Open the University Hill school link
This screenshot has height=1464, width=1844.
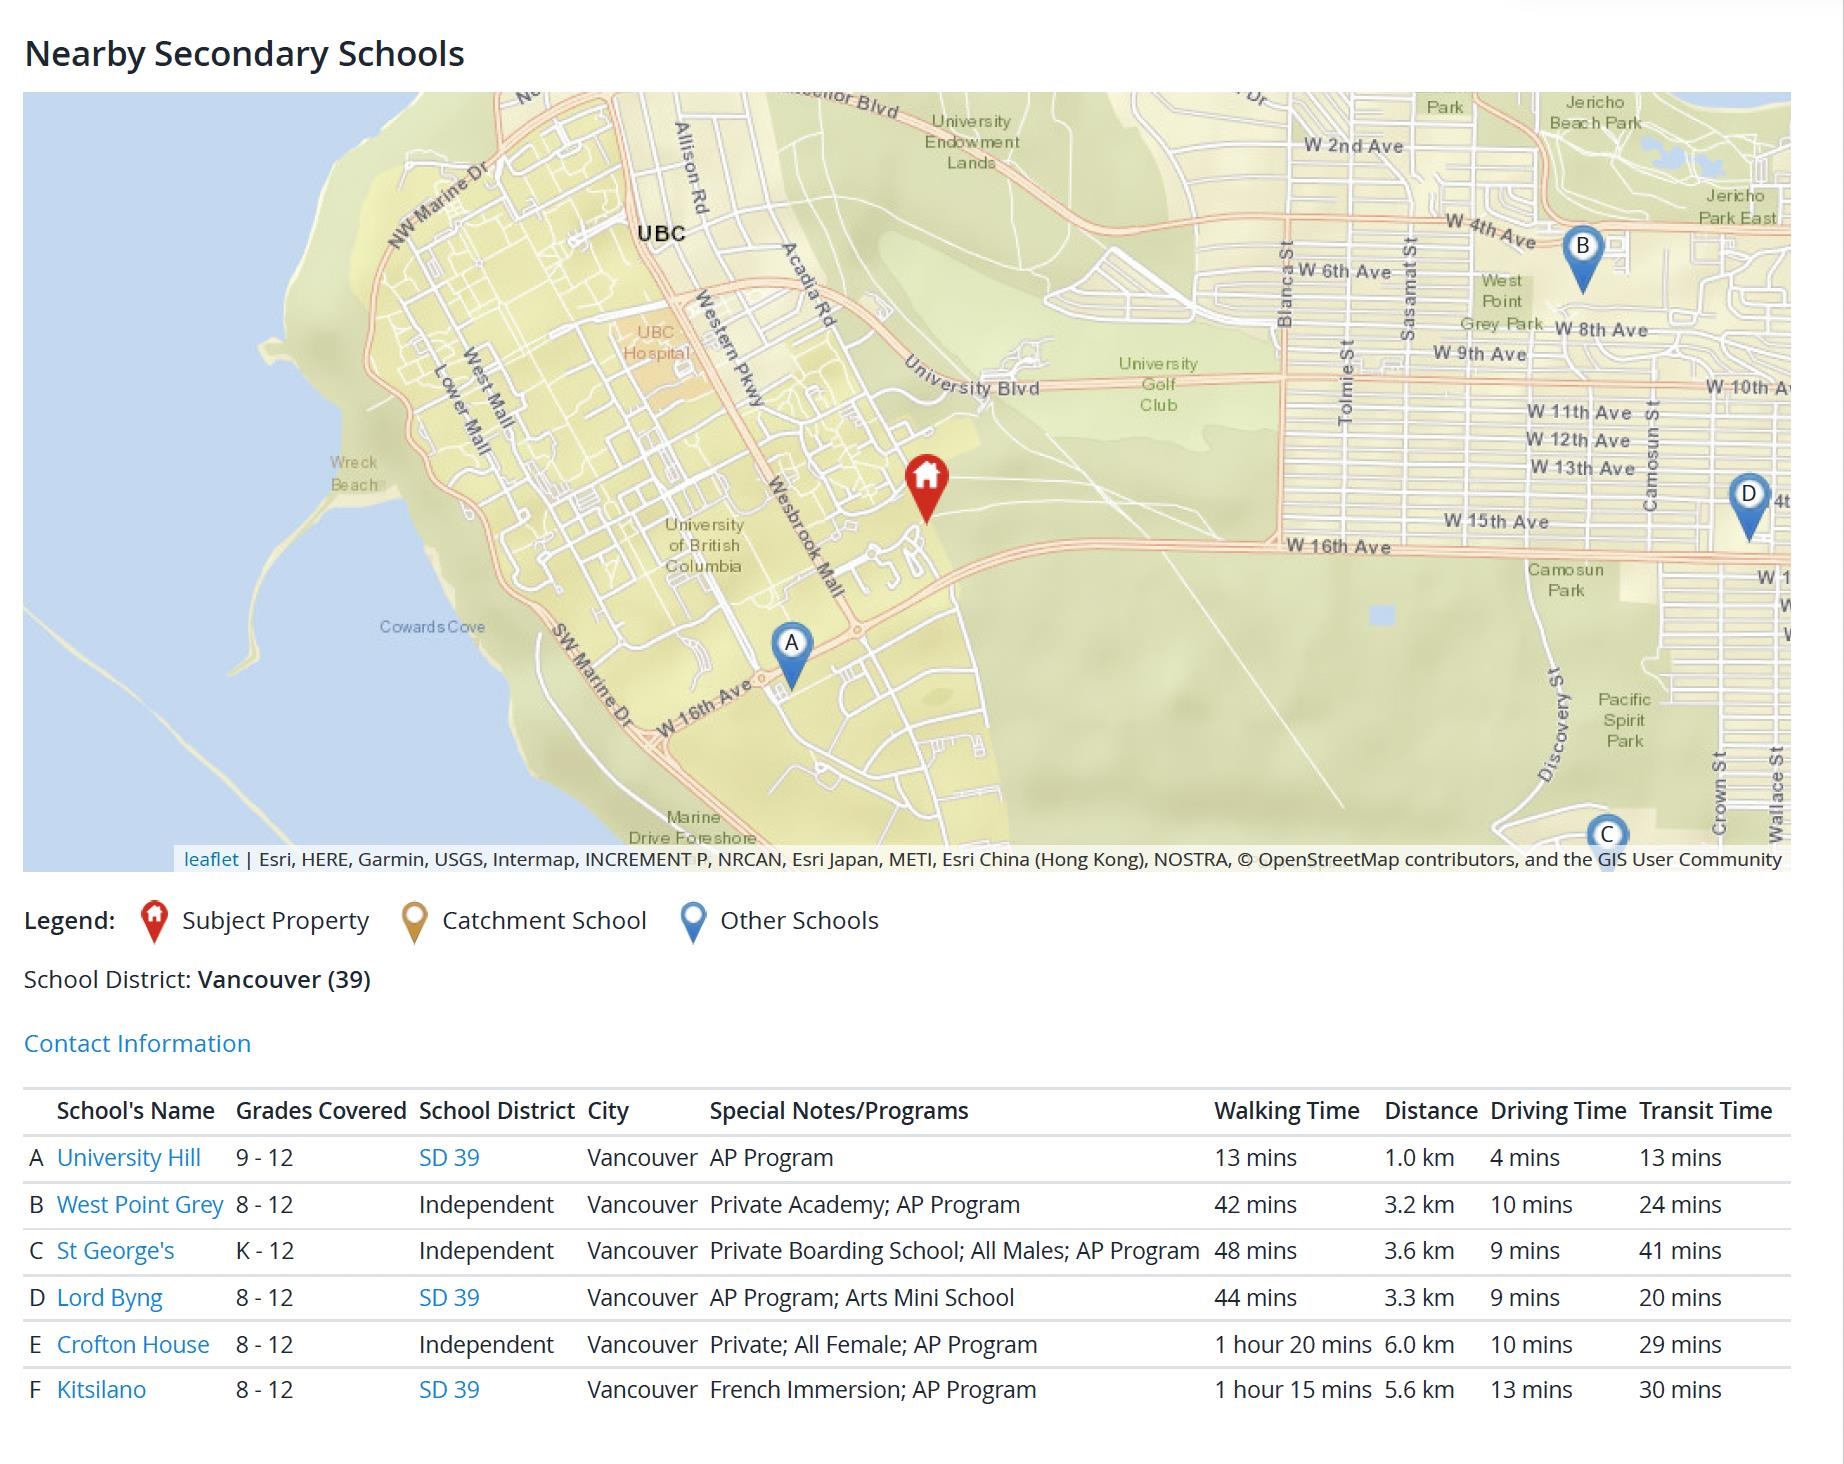tap(128, 1157)
